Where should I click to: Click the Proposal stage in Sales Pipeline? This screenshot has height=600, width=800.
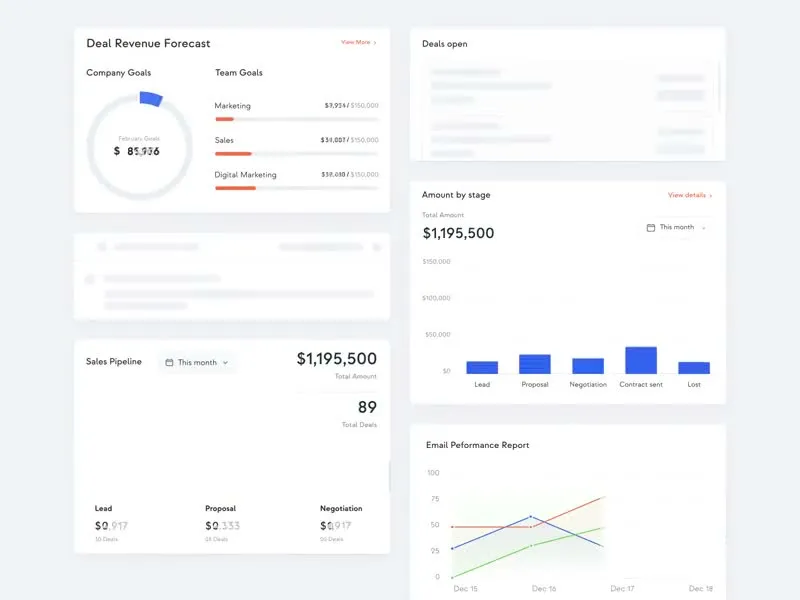point(222,523)
